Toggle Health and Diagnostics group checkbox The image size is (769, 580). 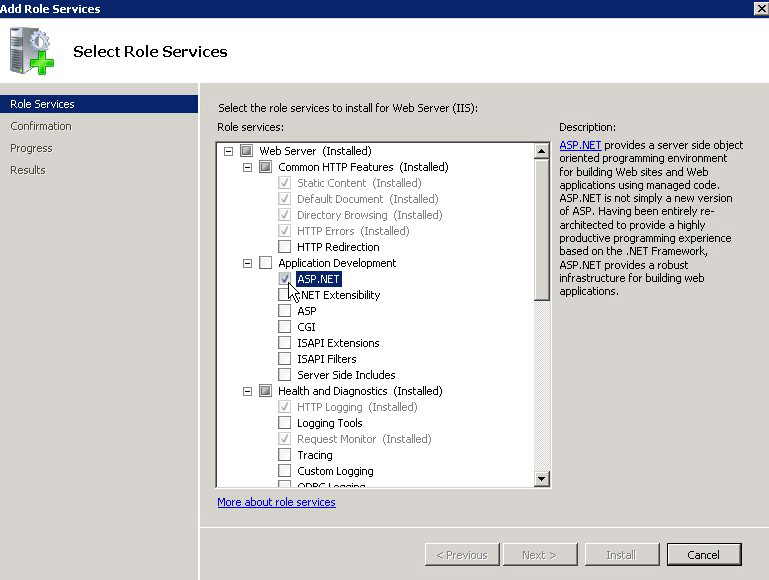coord(265,391)
